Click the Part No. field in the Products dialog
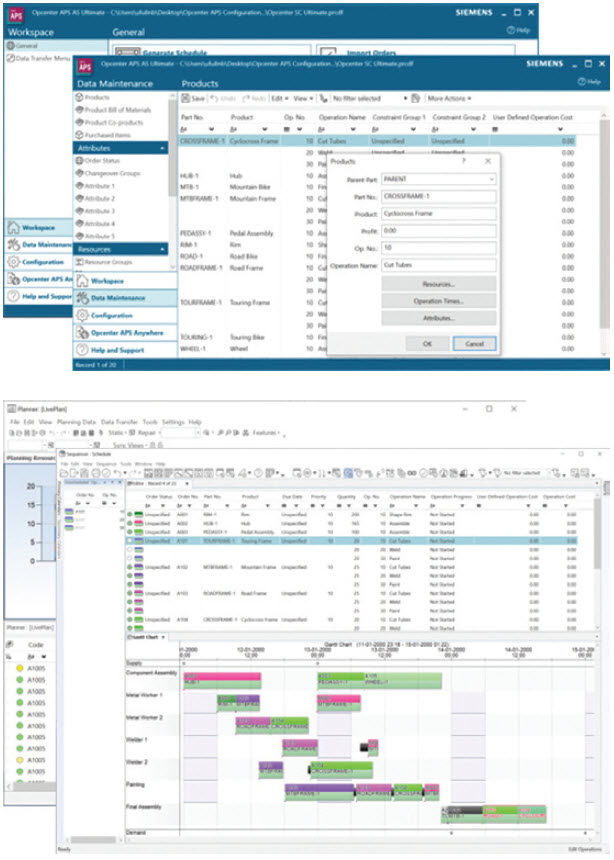 tap(439, 196)
